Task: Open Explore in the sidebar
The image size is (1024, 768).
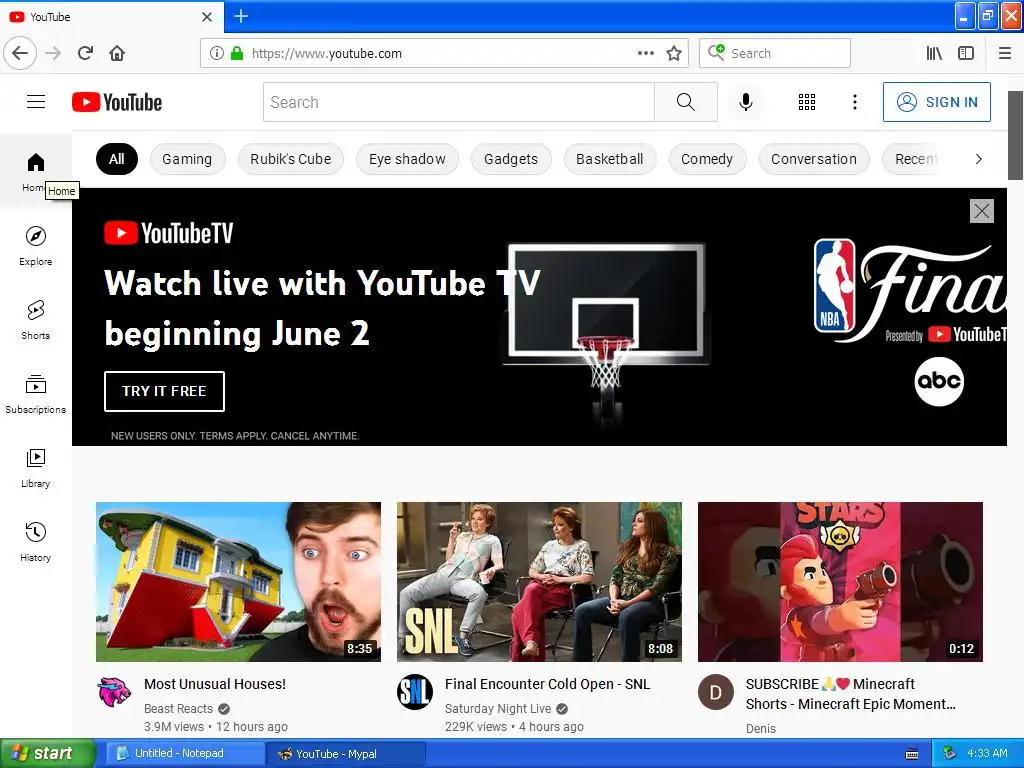Action: [x=36, y=246]
